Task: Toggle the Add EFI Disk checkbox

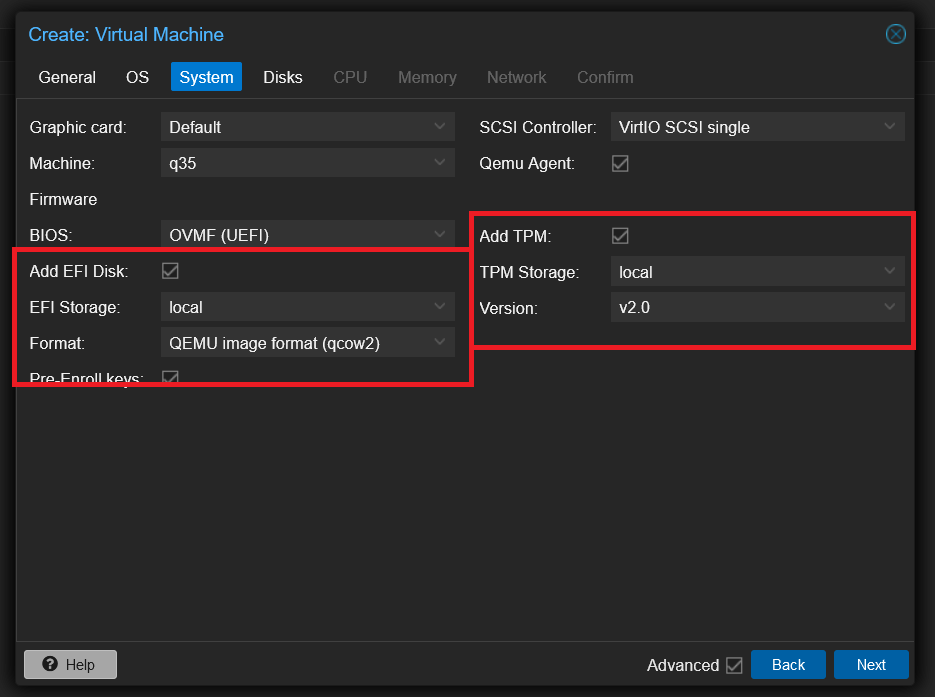Action: tap(171, 271)
